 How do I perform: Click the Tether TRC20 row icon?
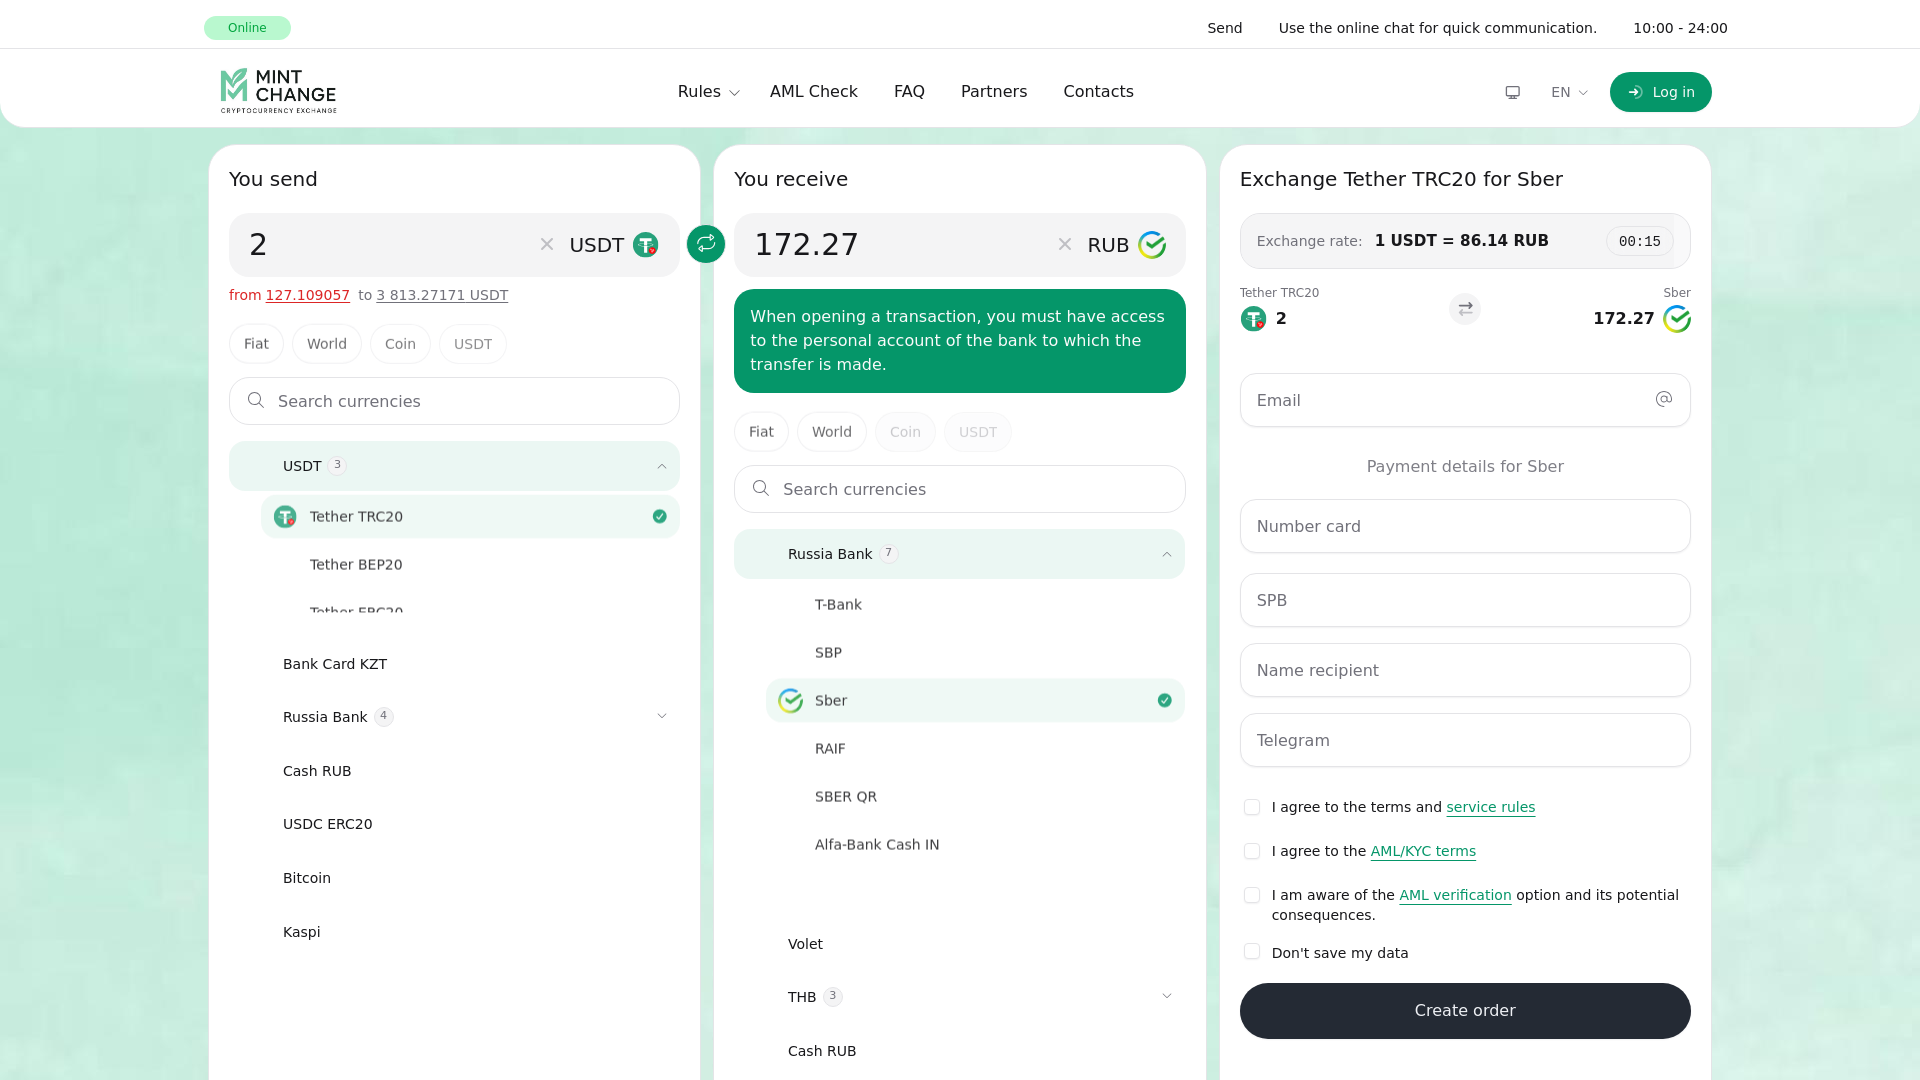[285, 517]
